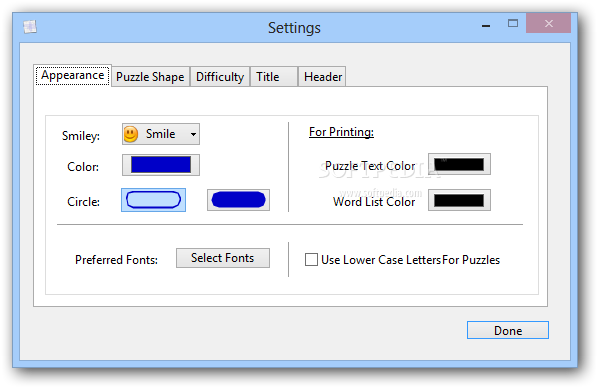
Task: Select the Header tab
Action: point(322,77)
